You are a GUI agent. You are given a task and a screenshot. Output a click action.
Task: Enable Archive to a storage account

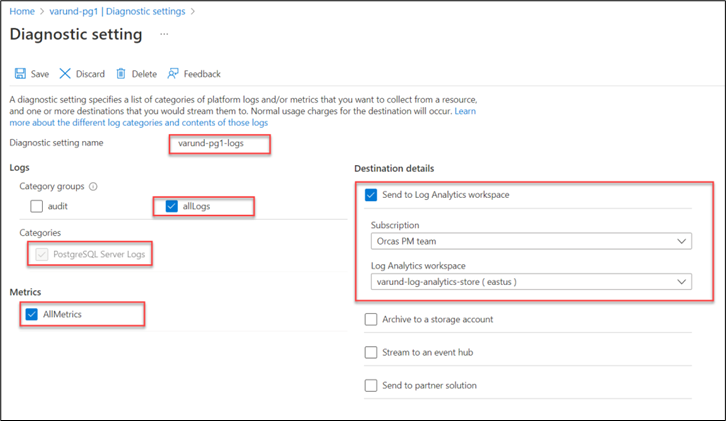(373, 319)
